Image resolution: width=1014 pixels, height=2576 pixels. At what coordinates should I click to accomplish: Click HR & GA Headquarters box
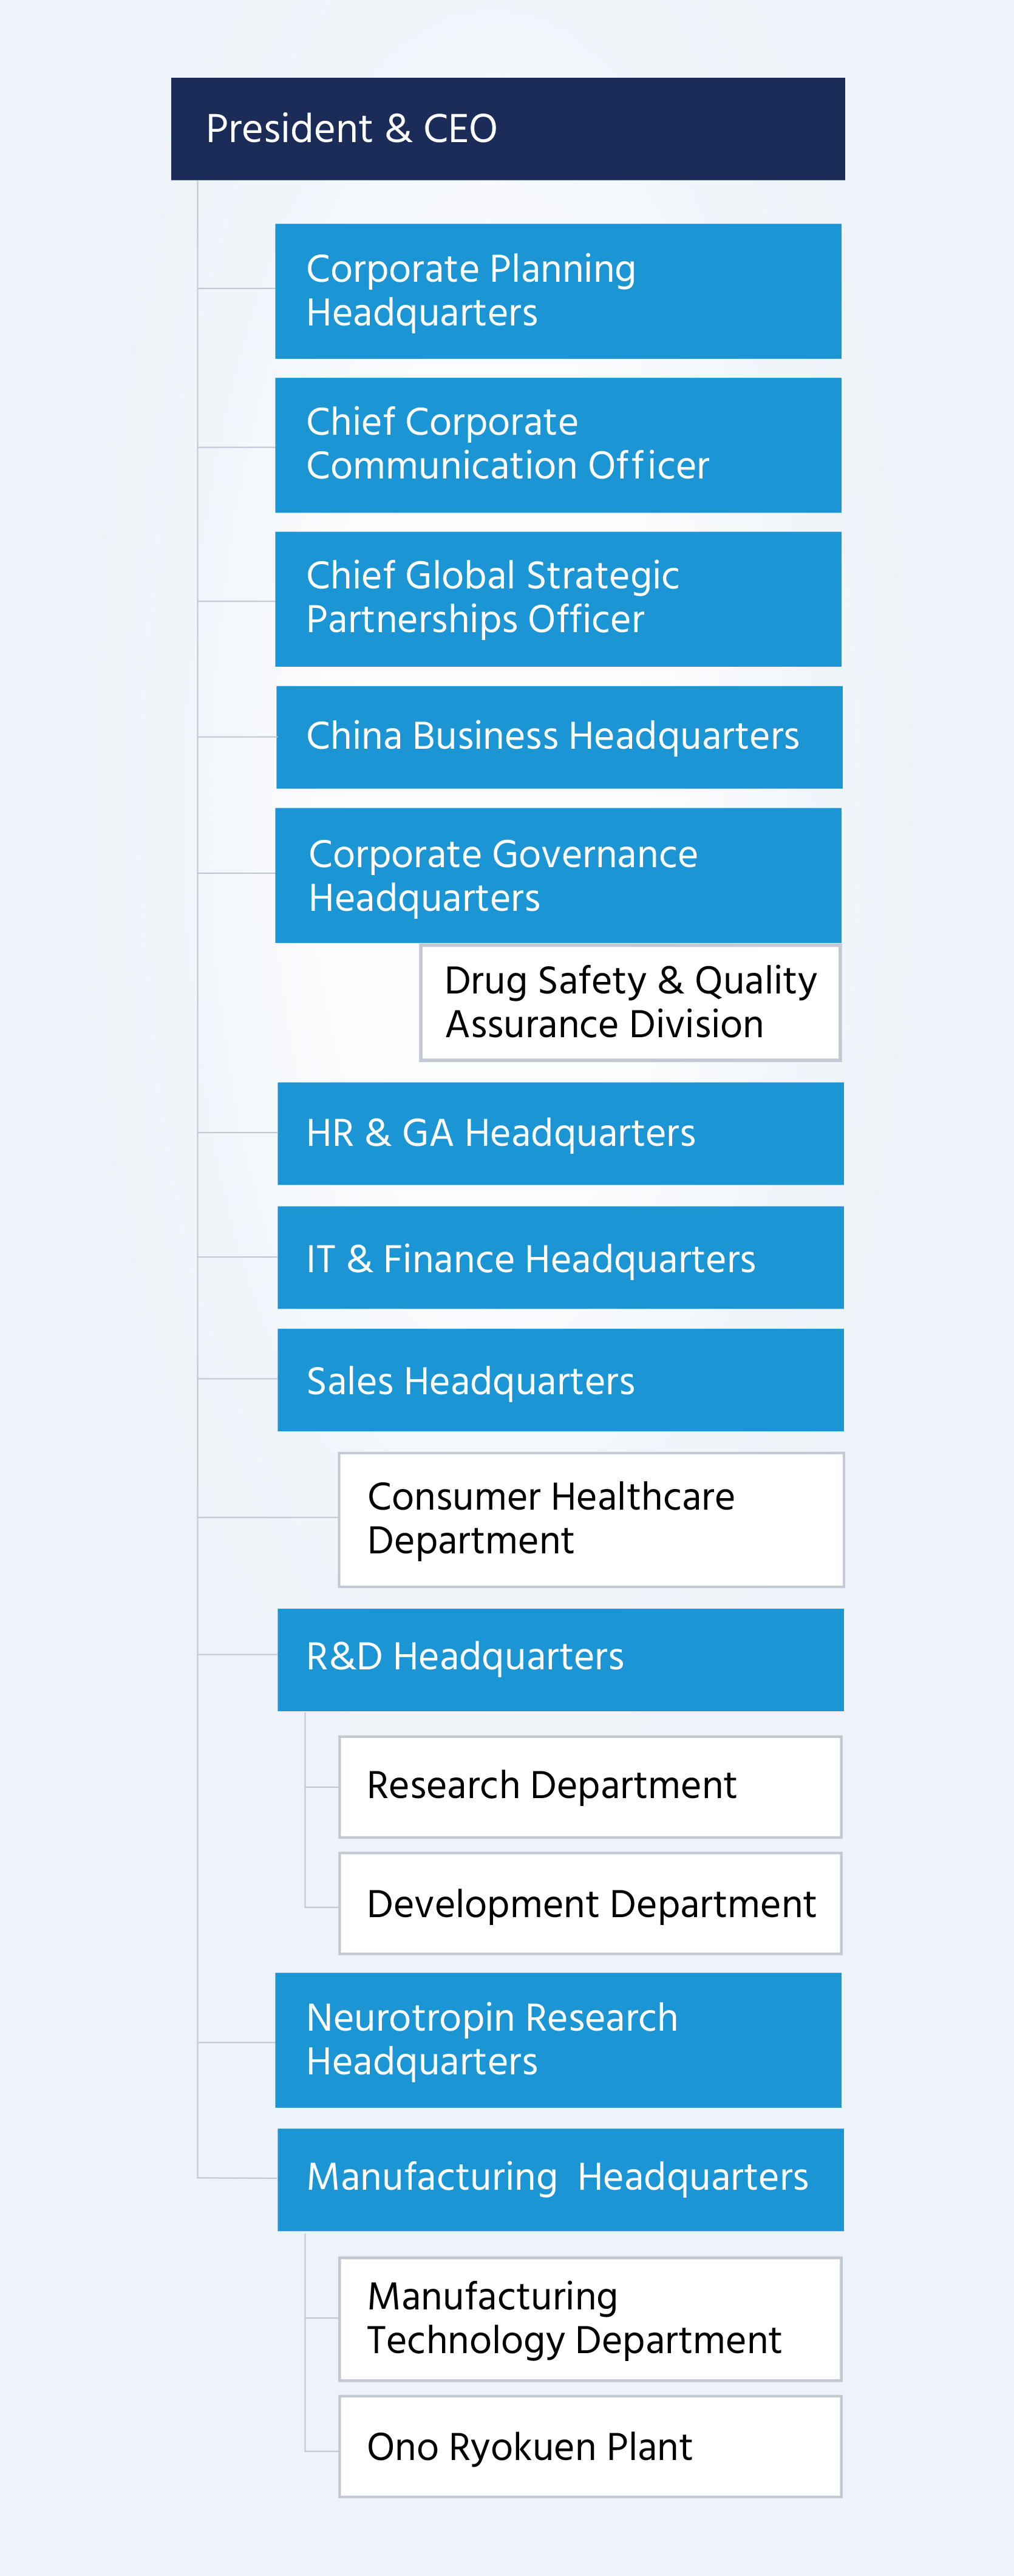(x=560, y=1133)
